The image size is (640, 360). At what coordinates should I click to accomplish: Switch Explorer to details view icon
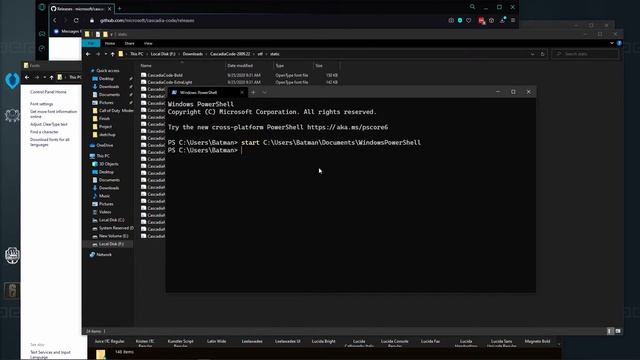click(610, 331)
